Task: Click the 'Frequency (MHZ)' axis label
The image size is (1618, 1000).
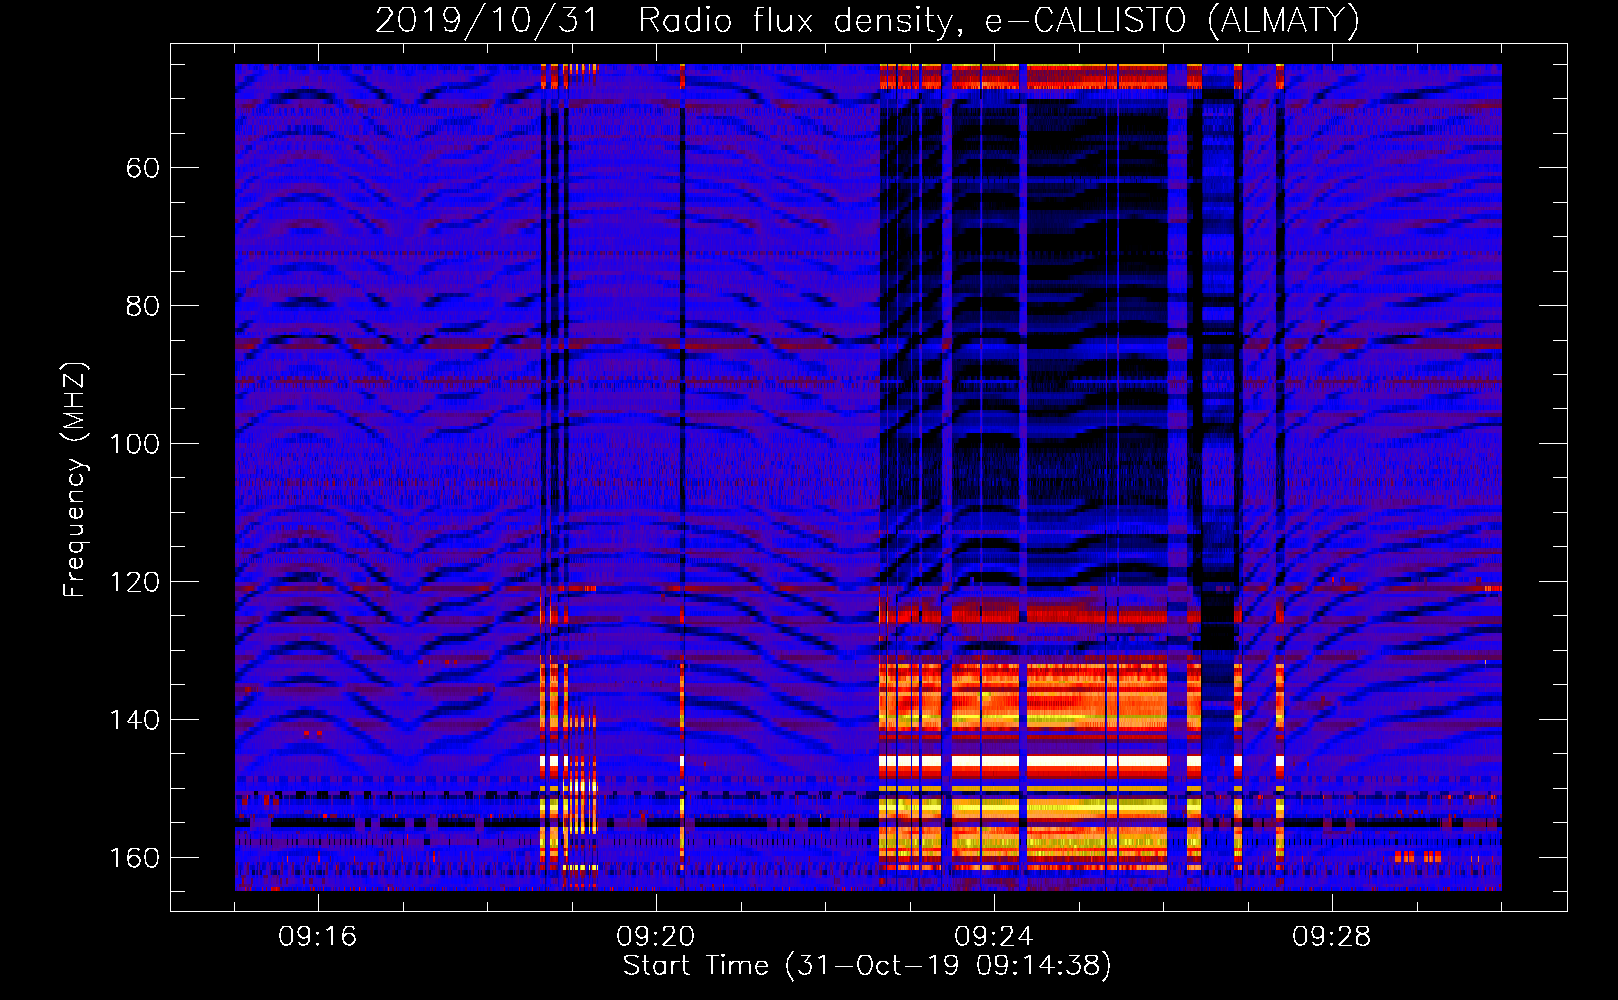Action: point(75,480)
